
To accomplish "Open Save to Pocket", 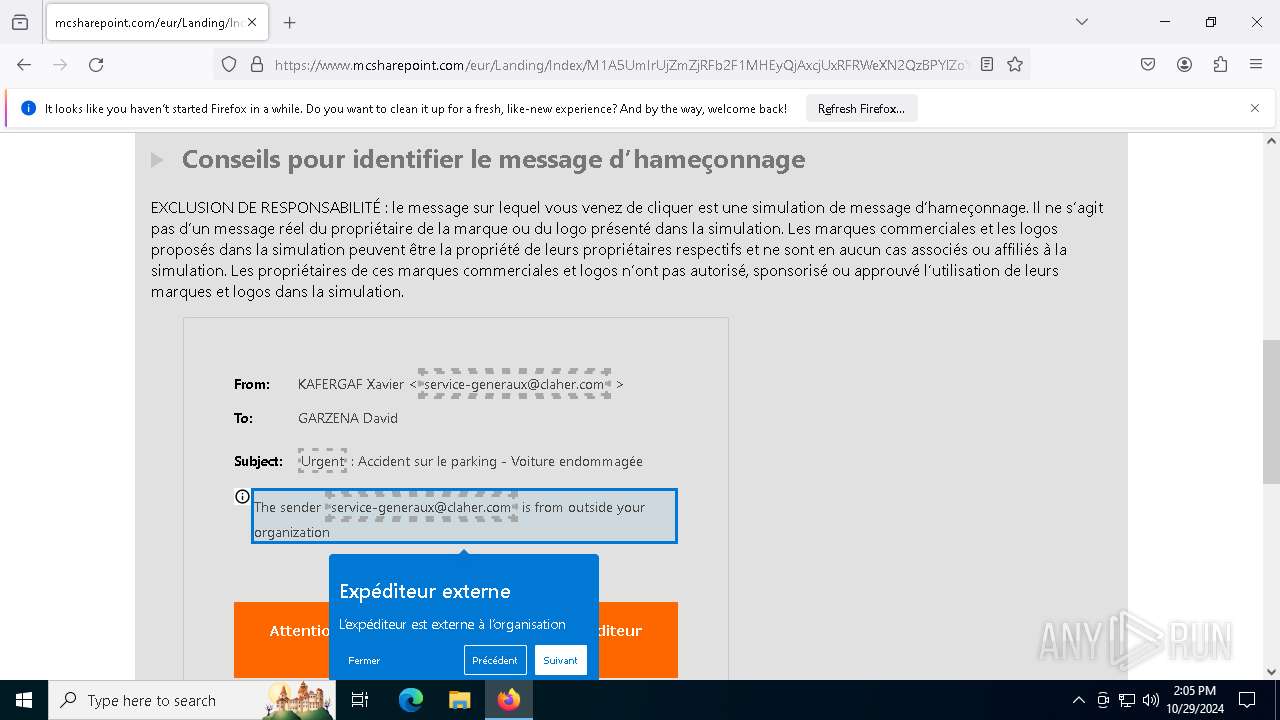I will (1148, 64).
